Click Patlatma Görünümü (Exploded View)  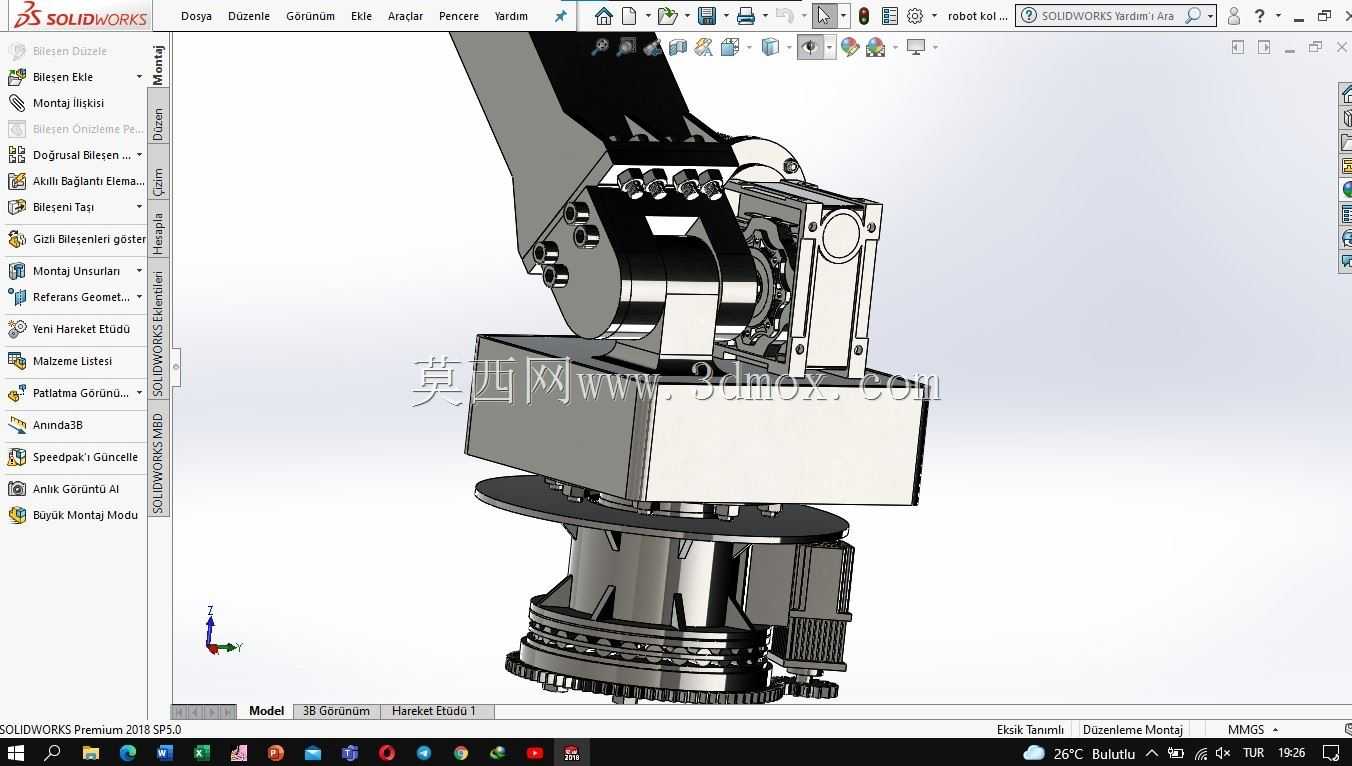point(81,393)
